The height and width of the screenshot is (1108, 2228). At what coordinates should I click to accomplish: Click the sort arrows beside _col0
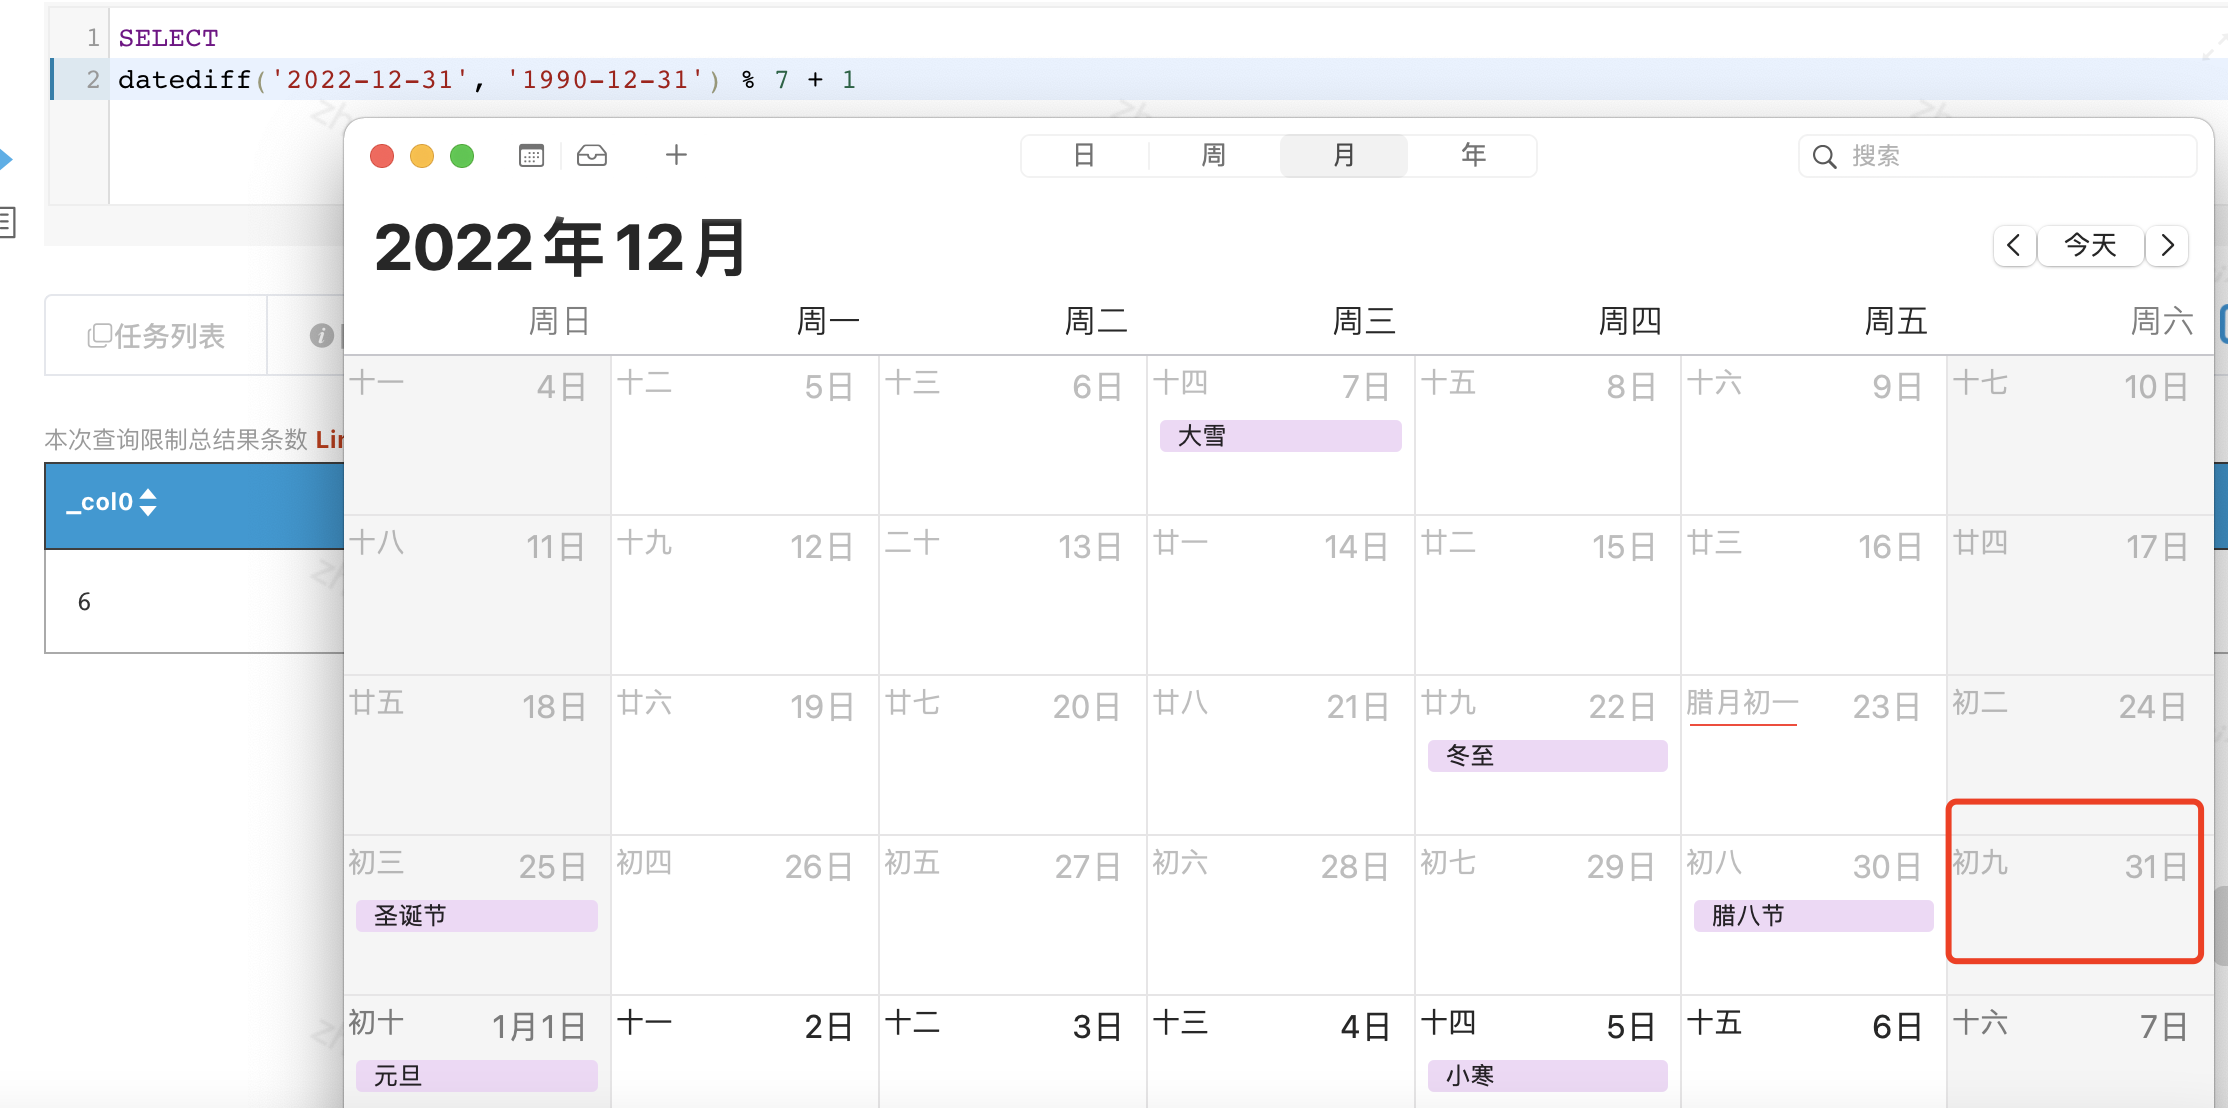(148, 502)
